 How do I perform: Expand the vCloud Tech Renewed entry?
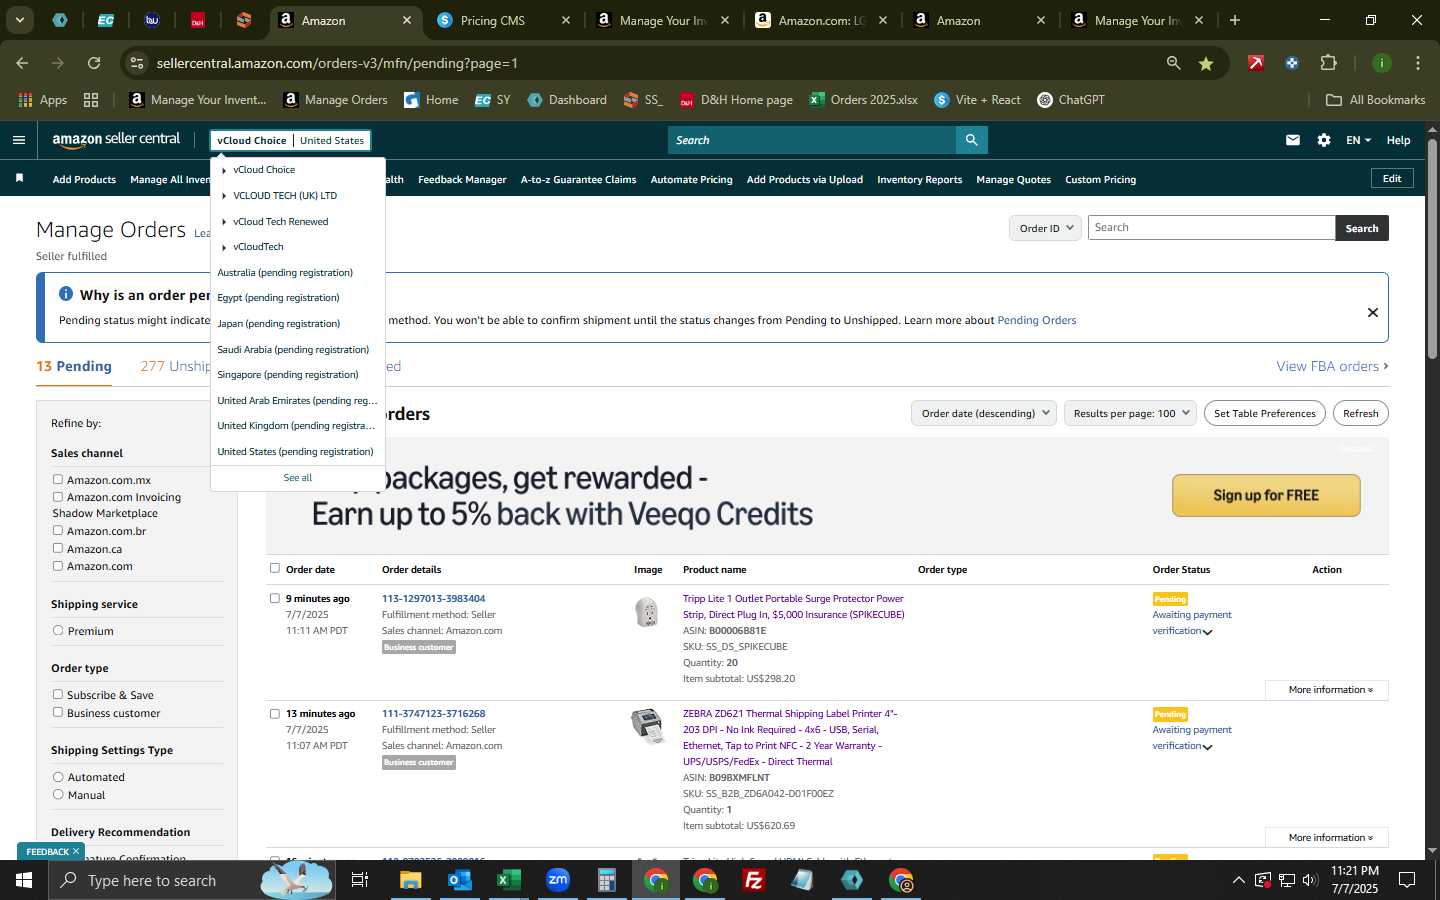pos(224,222)
